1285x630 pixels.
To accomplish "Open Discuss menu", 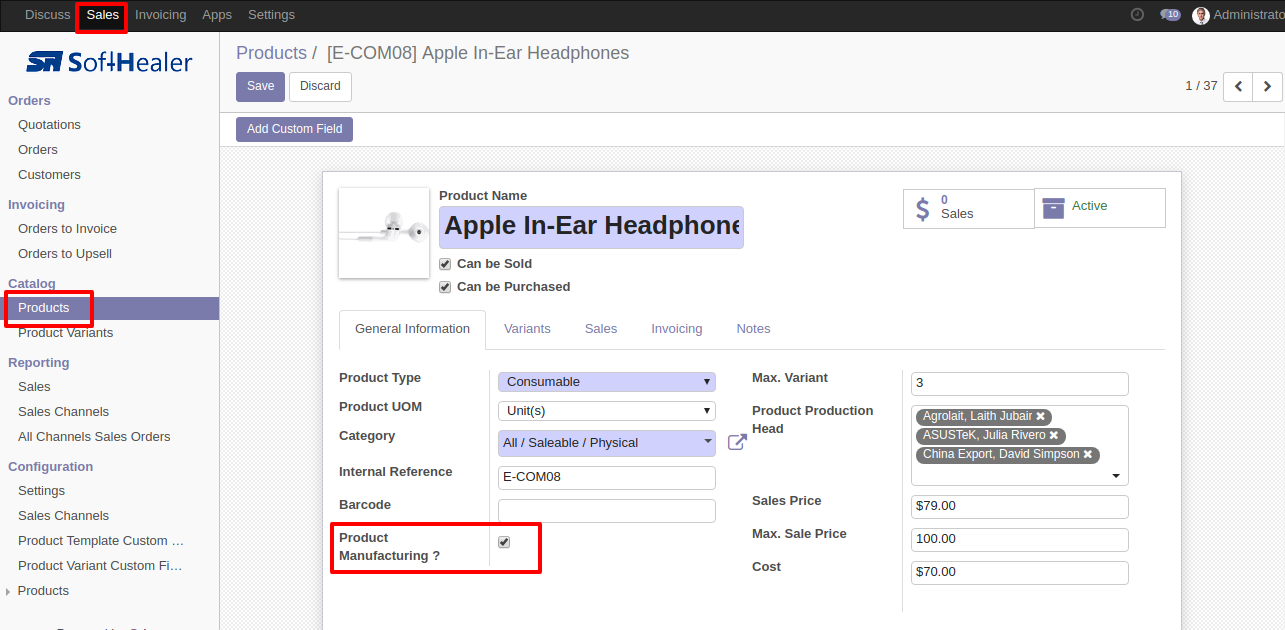I will click(47, 15).
